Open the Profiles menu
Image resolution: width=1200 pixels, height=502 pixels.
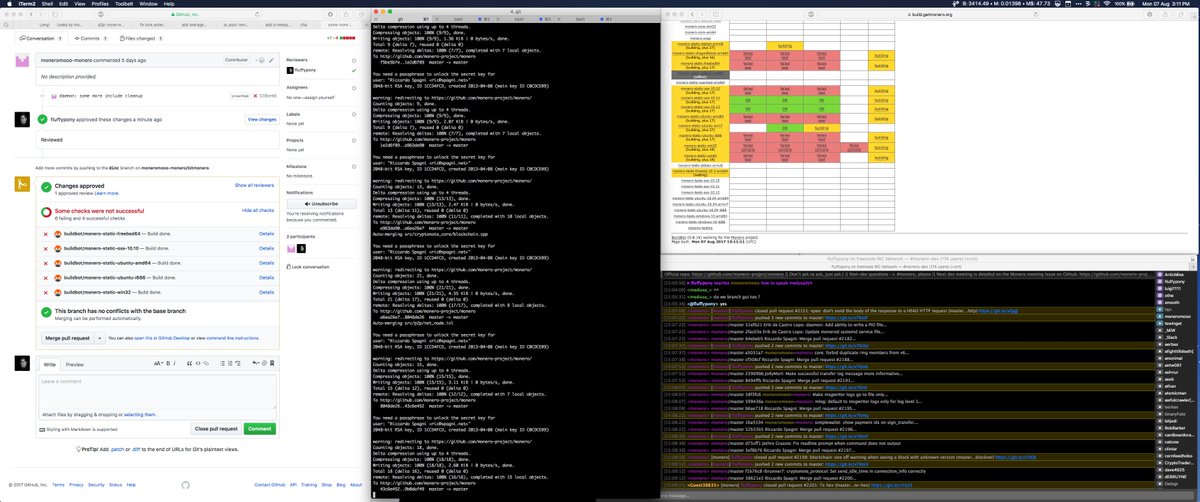(100, 4)
